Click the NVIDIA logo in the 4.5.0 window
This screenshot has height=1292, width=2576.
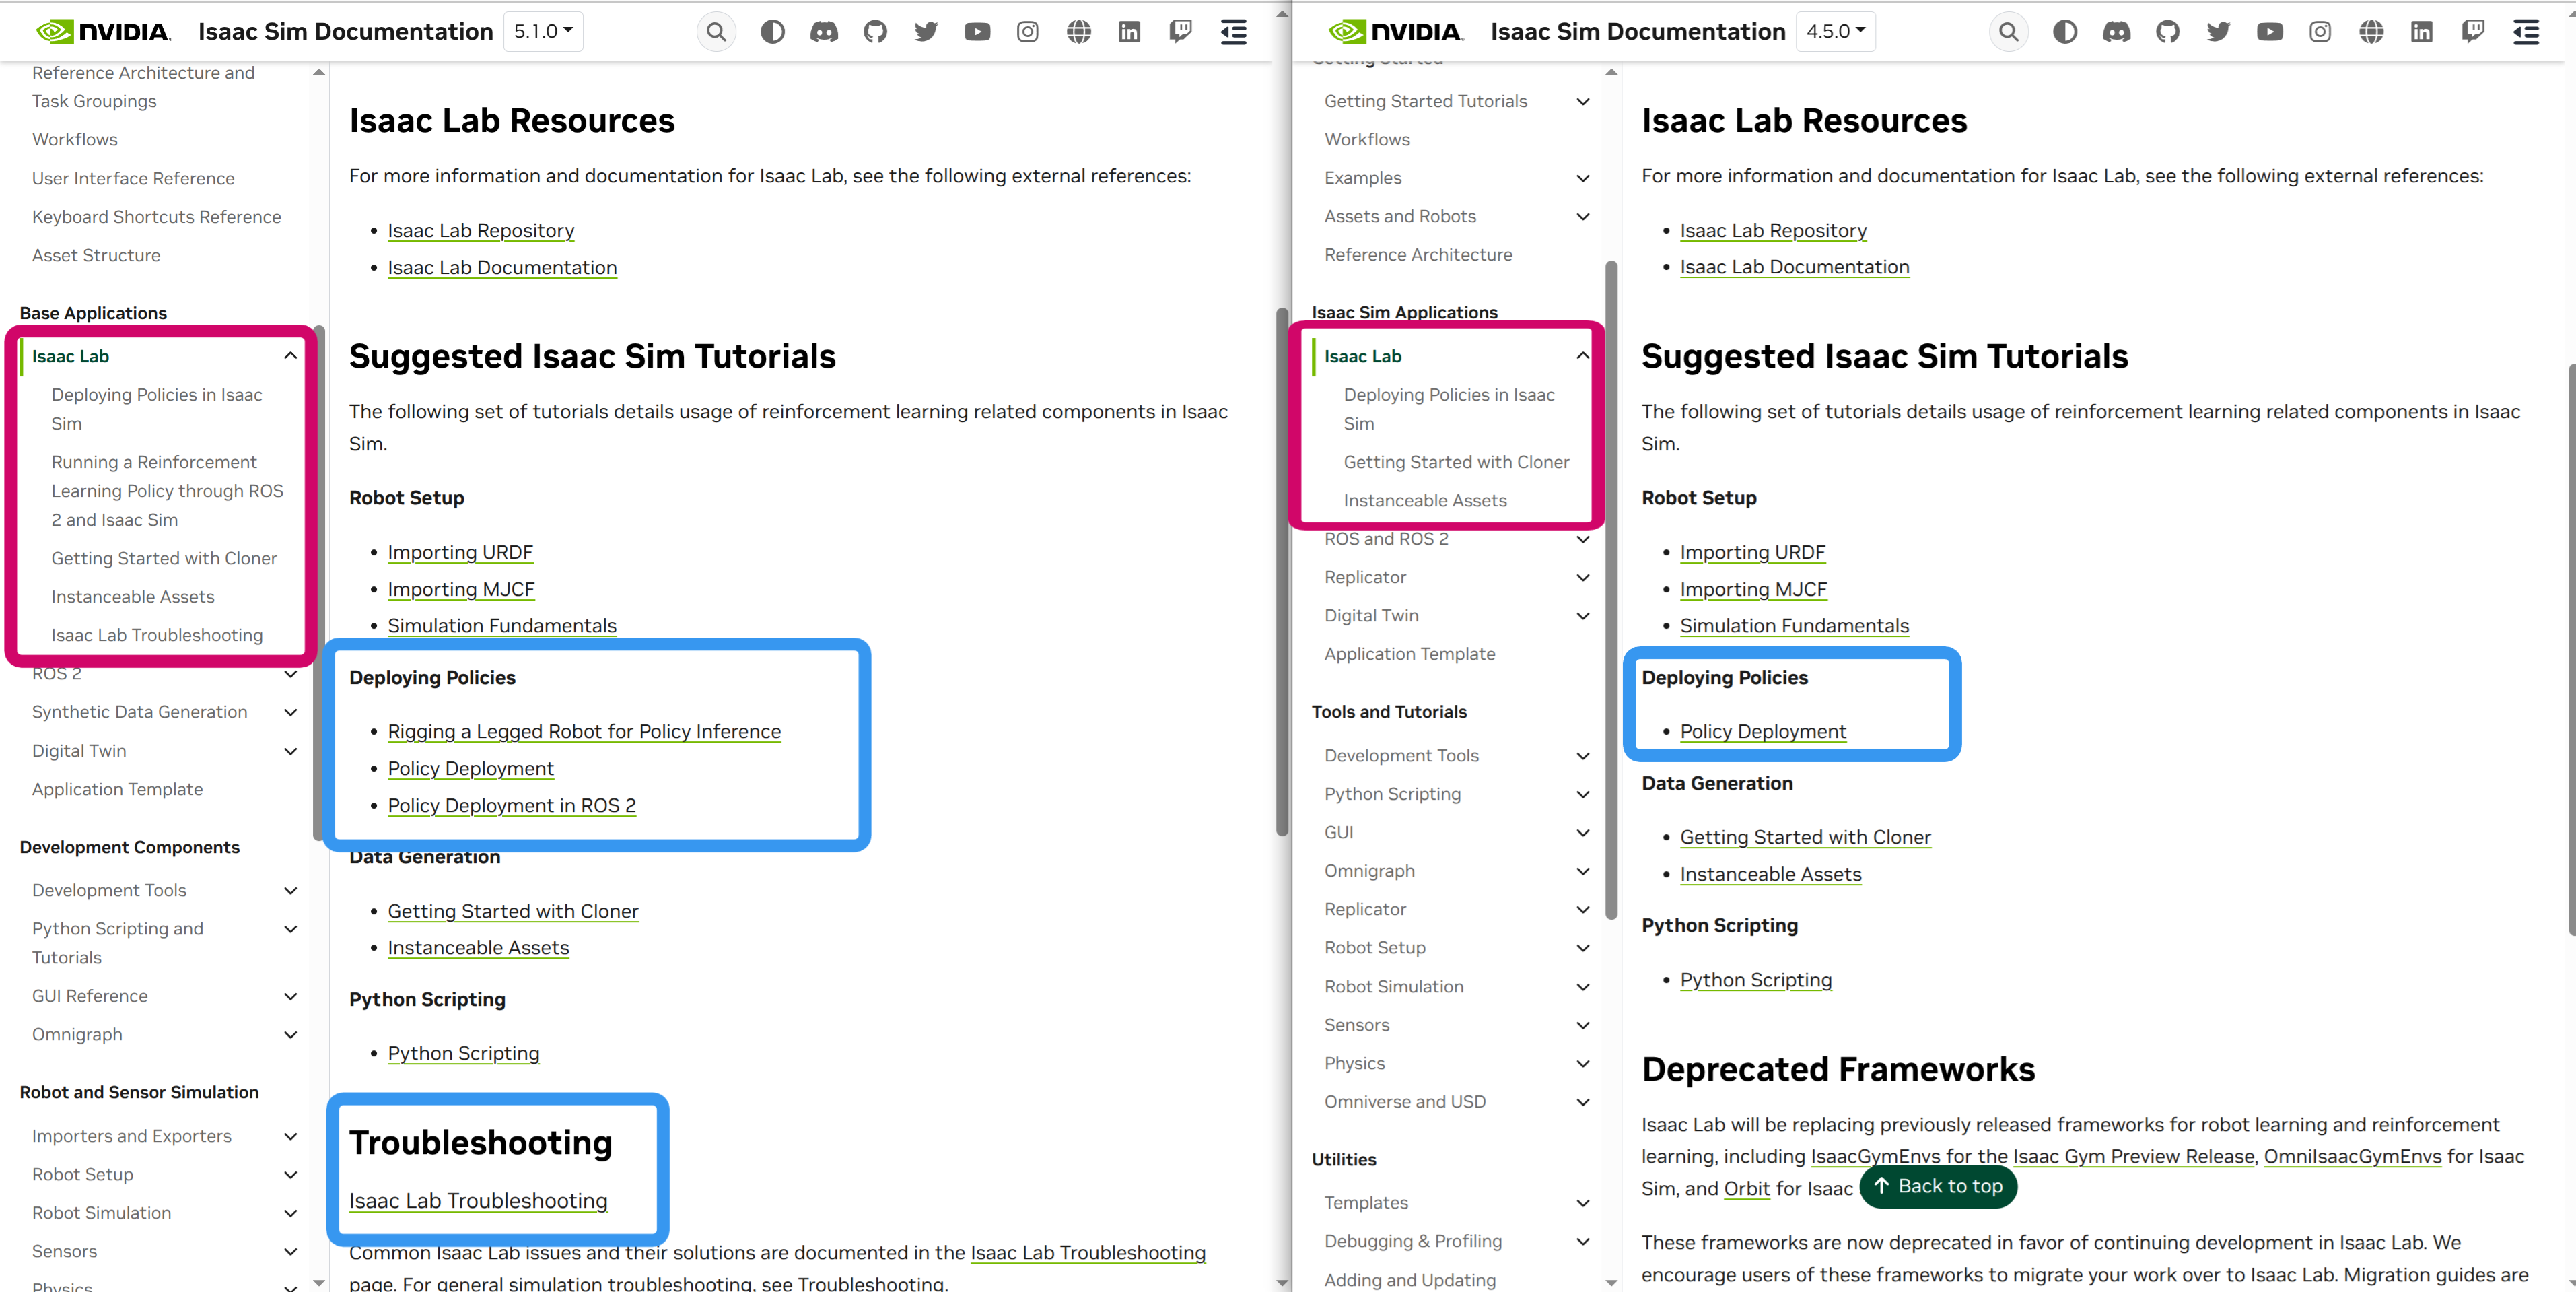(x=1396, y=32)
